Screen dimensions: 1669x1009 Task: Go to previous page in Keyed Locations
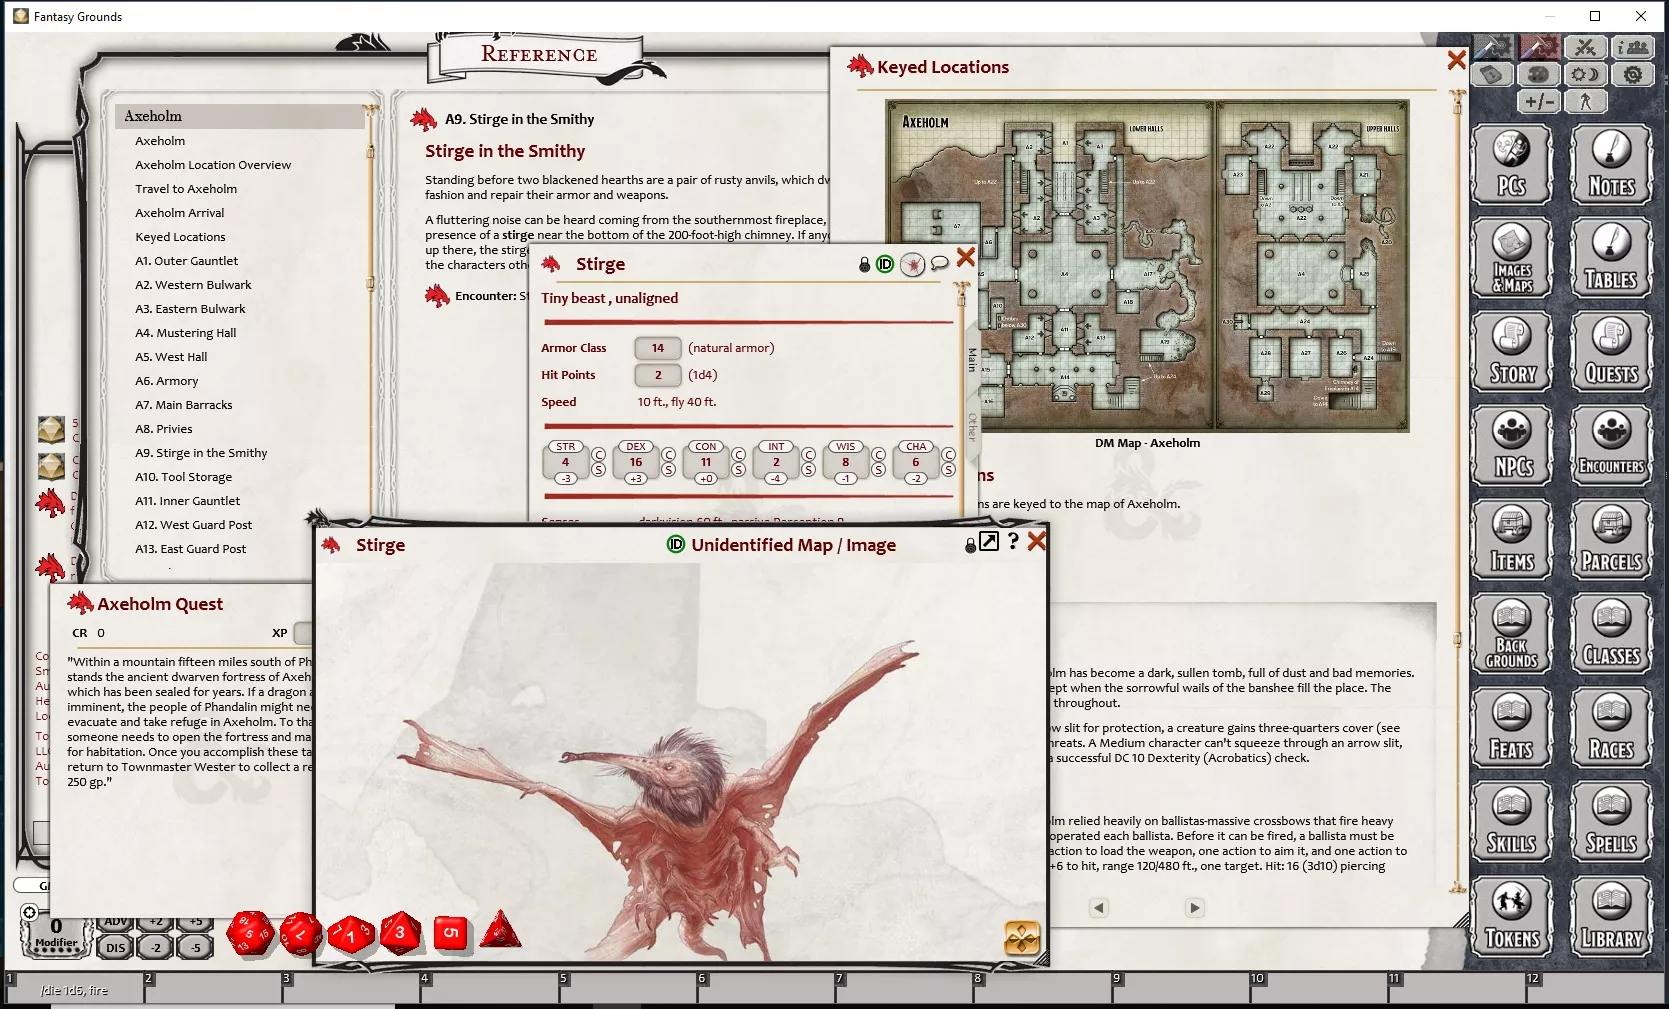(x=1099, y=908)
